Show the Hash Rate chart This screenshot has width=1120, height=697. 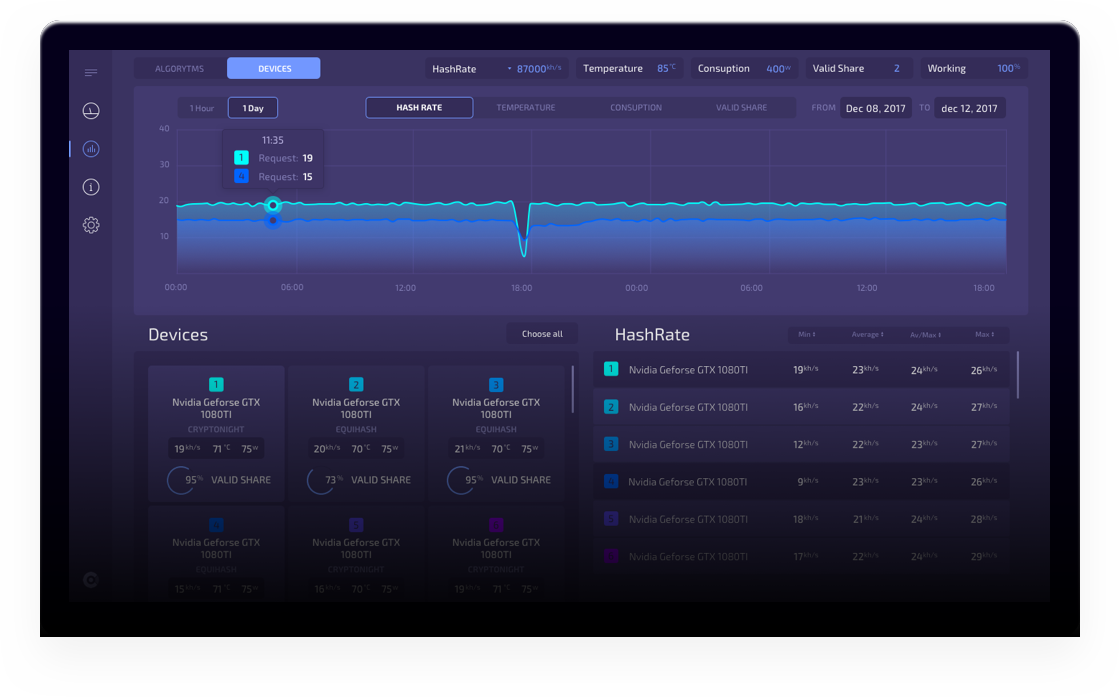419,107
